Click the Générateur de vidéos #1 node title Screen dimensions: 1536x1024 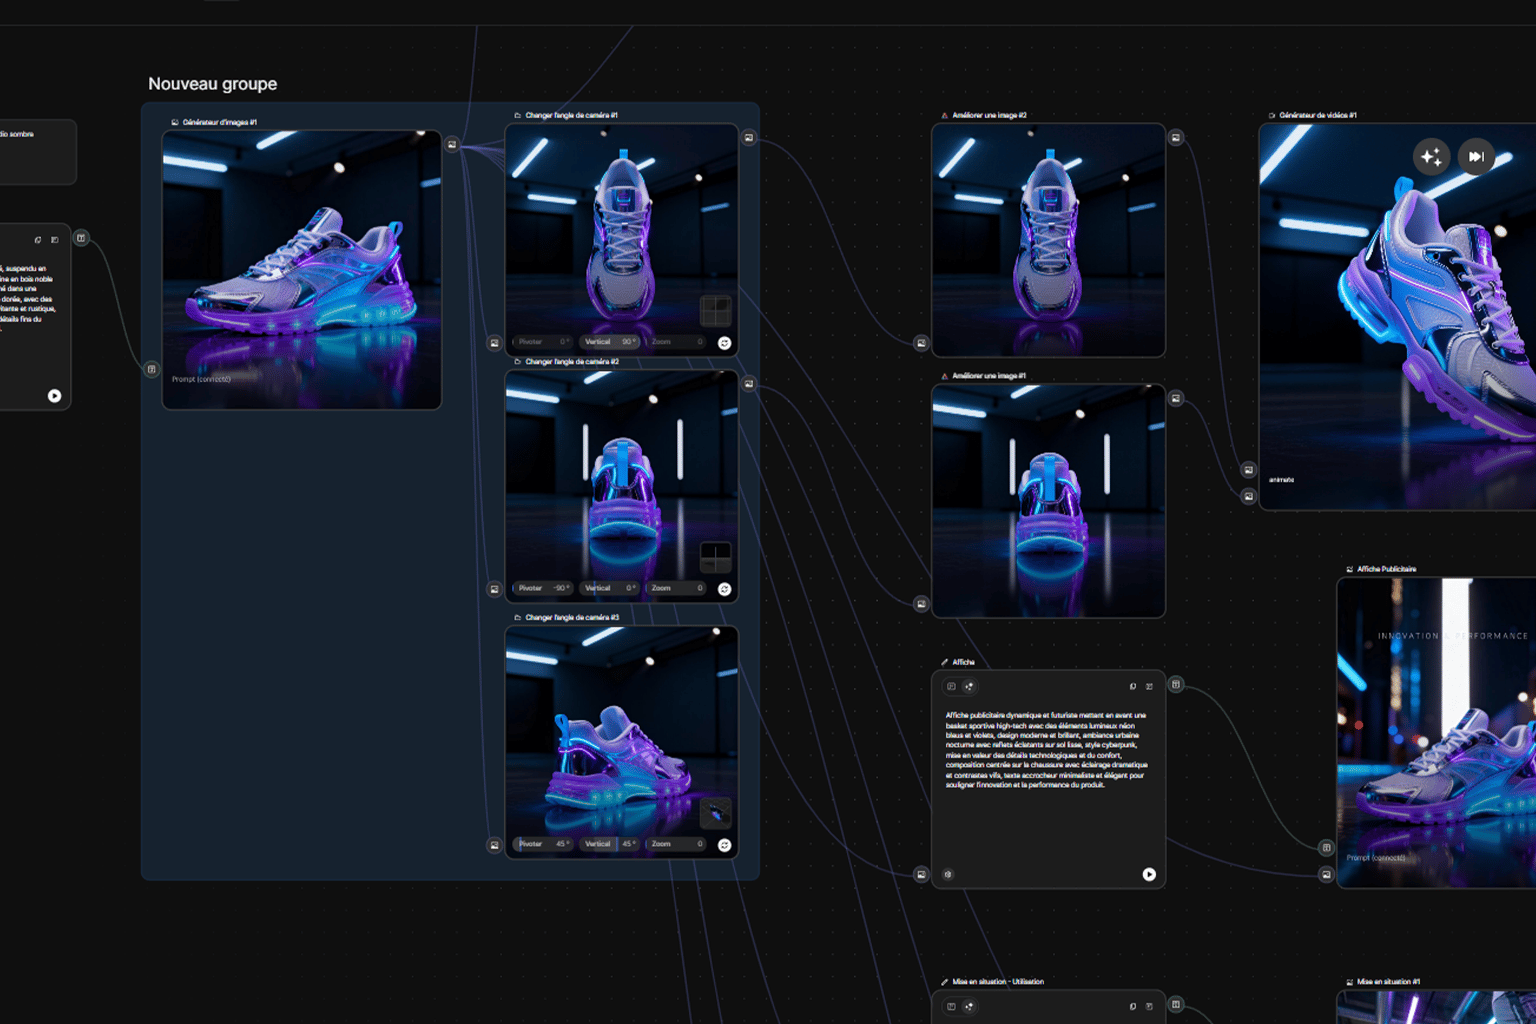tap(1318, 115)
